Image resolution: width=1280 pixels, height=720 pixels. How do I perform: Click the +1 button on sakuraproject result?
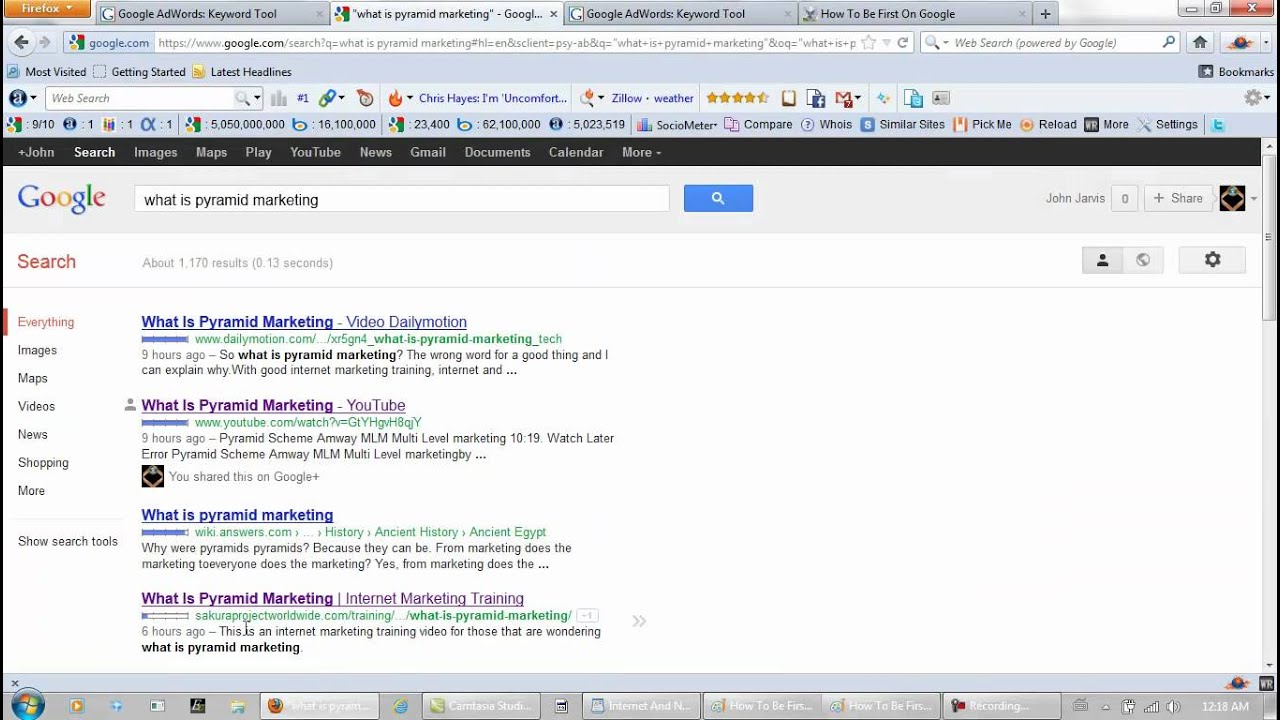[x=587, y=615]
